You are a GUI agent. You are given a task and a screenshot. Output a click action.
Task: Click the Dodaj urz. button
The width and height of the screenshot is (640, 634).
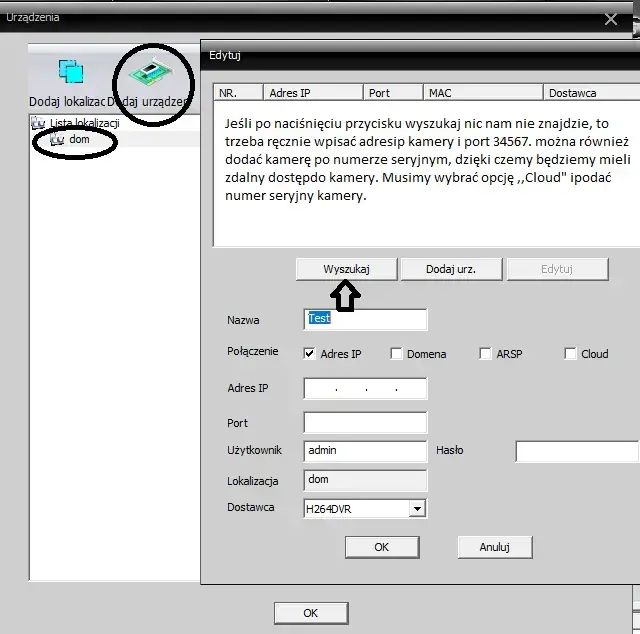451,269
